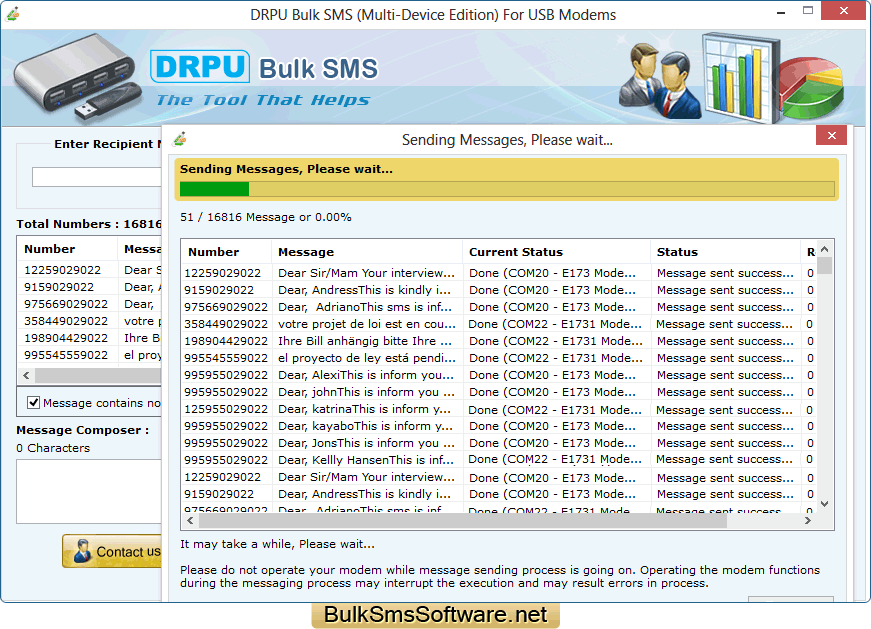Click inside the Message Composer text area
The width and height of the screenshot is (871, 629).
[x=89, y=491]
